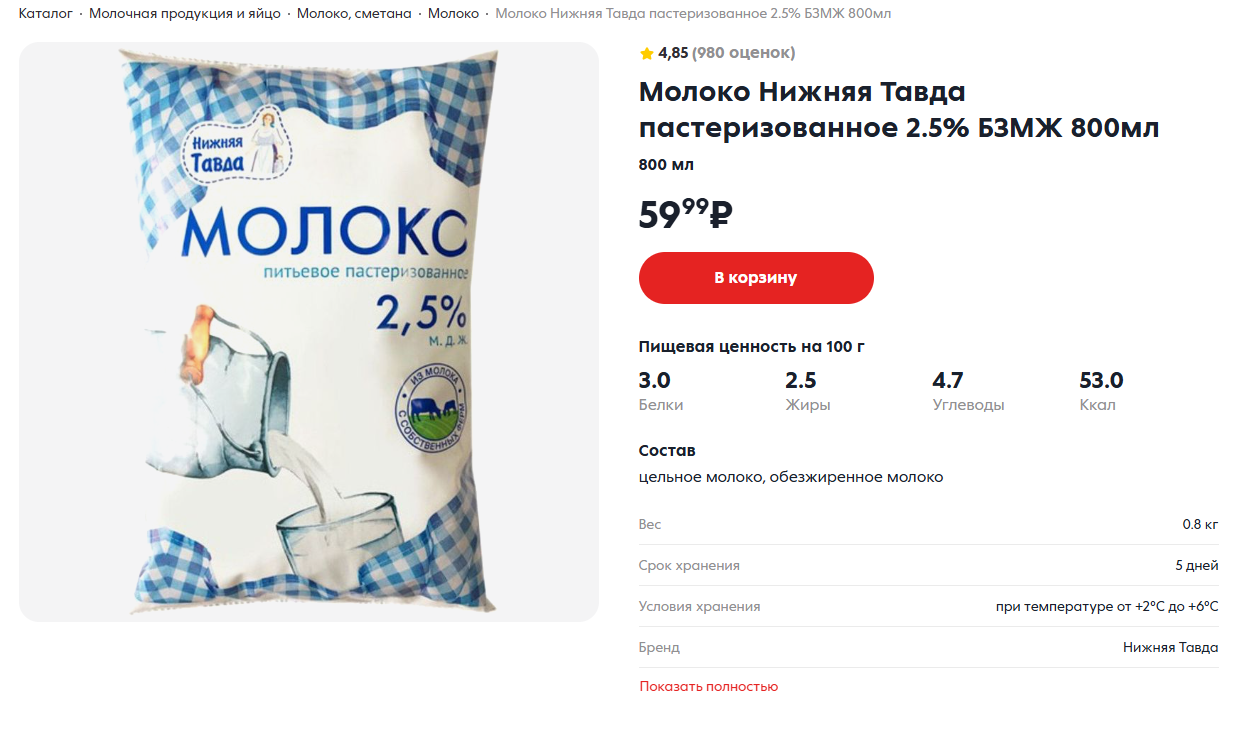Select the Молоко breadcrumb link

pos(453,14)
